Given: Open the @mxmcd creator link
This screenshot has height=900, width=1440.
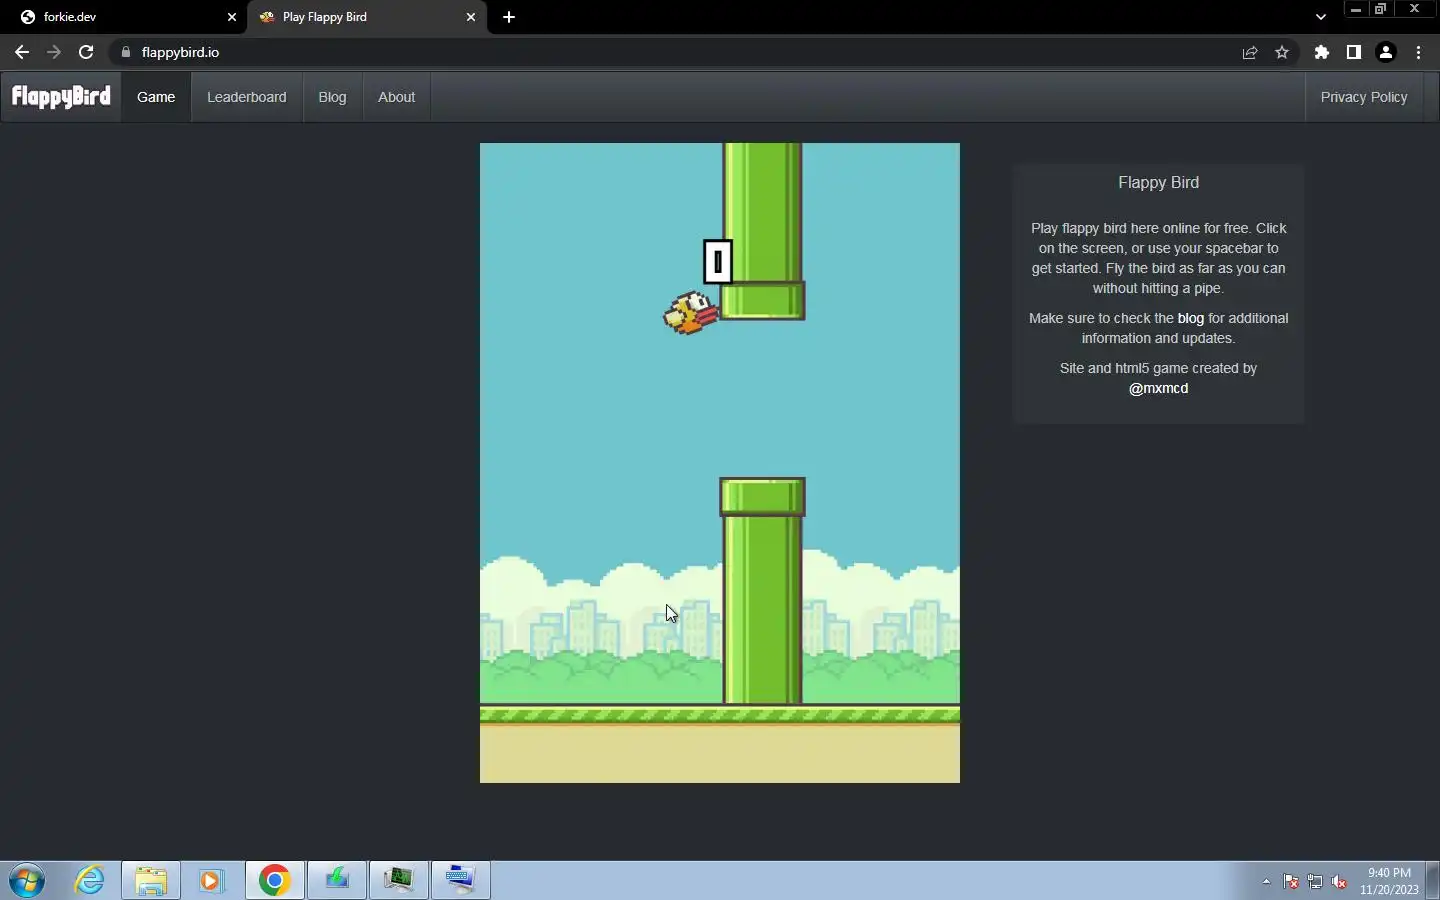Looking at the screenshot, I should 1158,388.
